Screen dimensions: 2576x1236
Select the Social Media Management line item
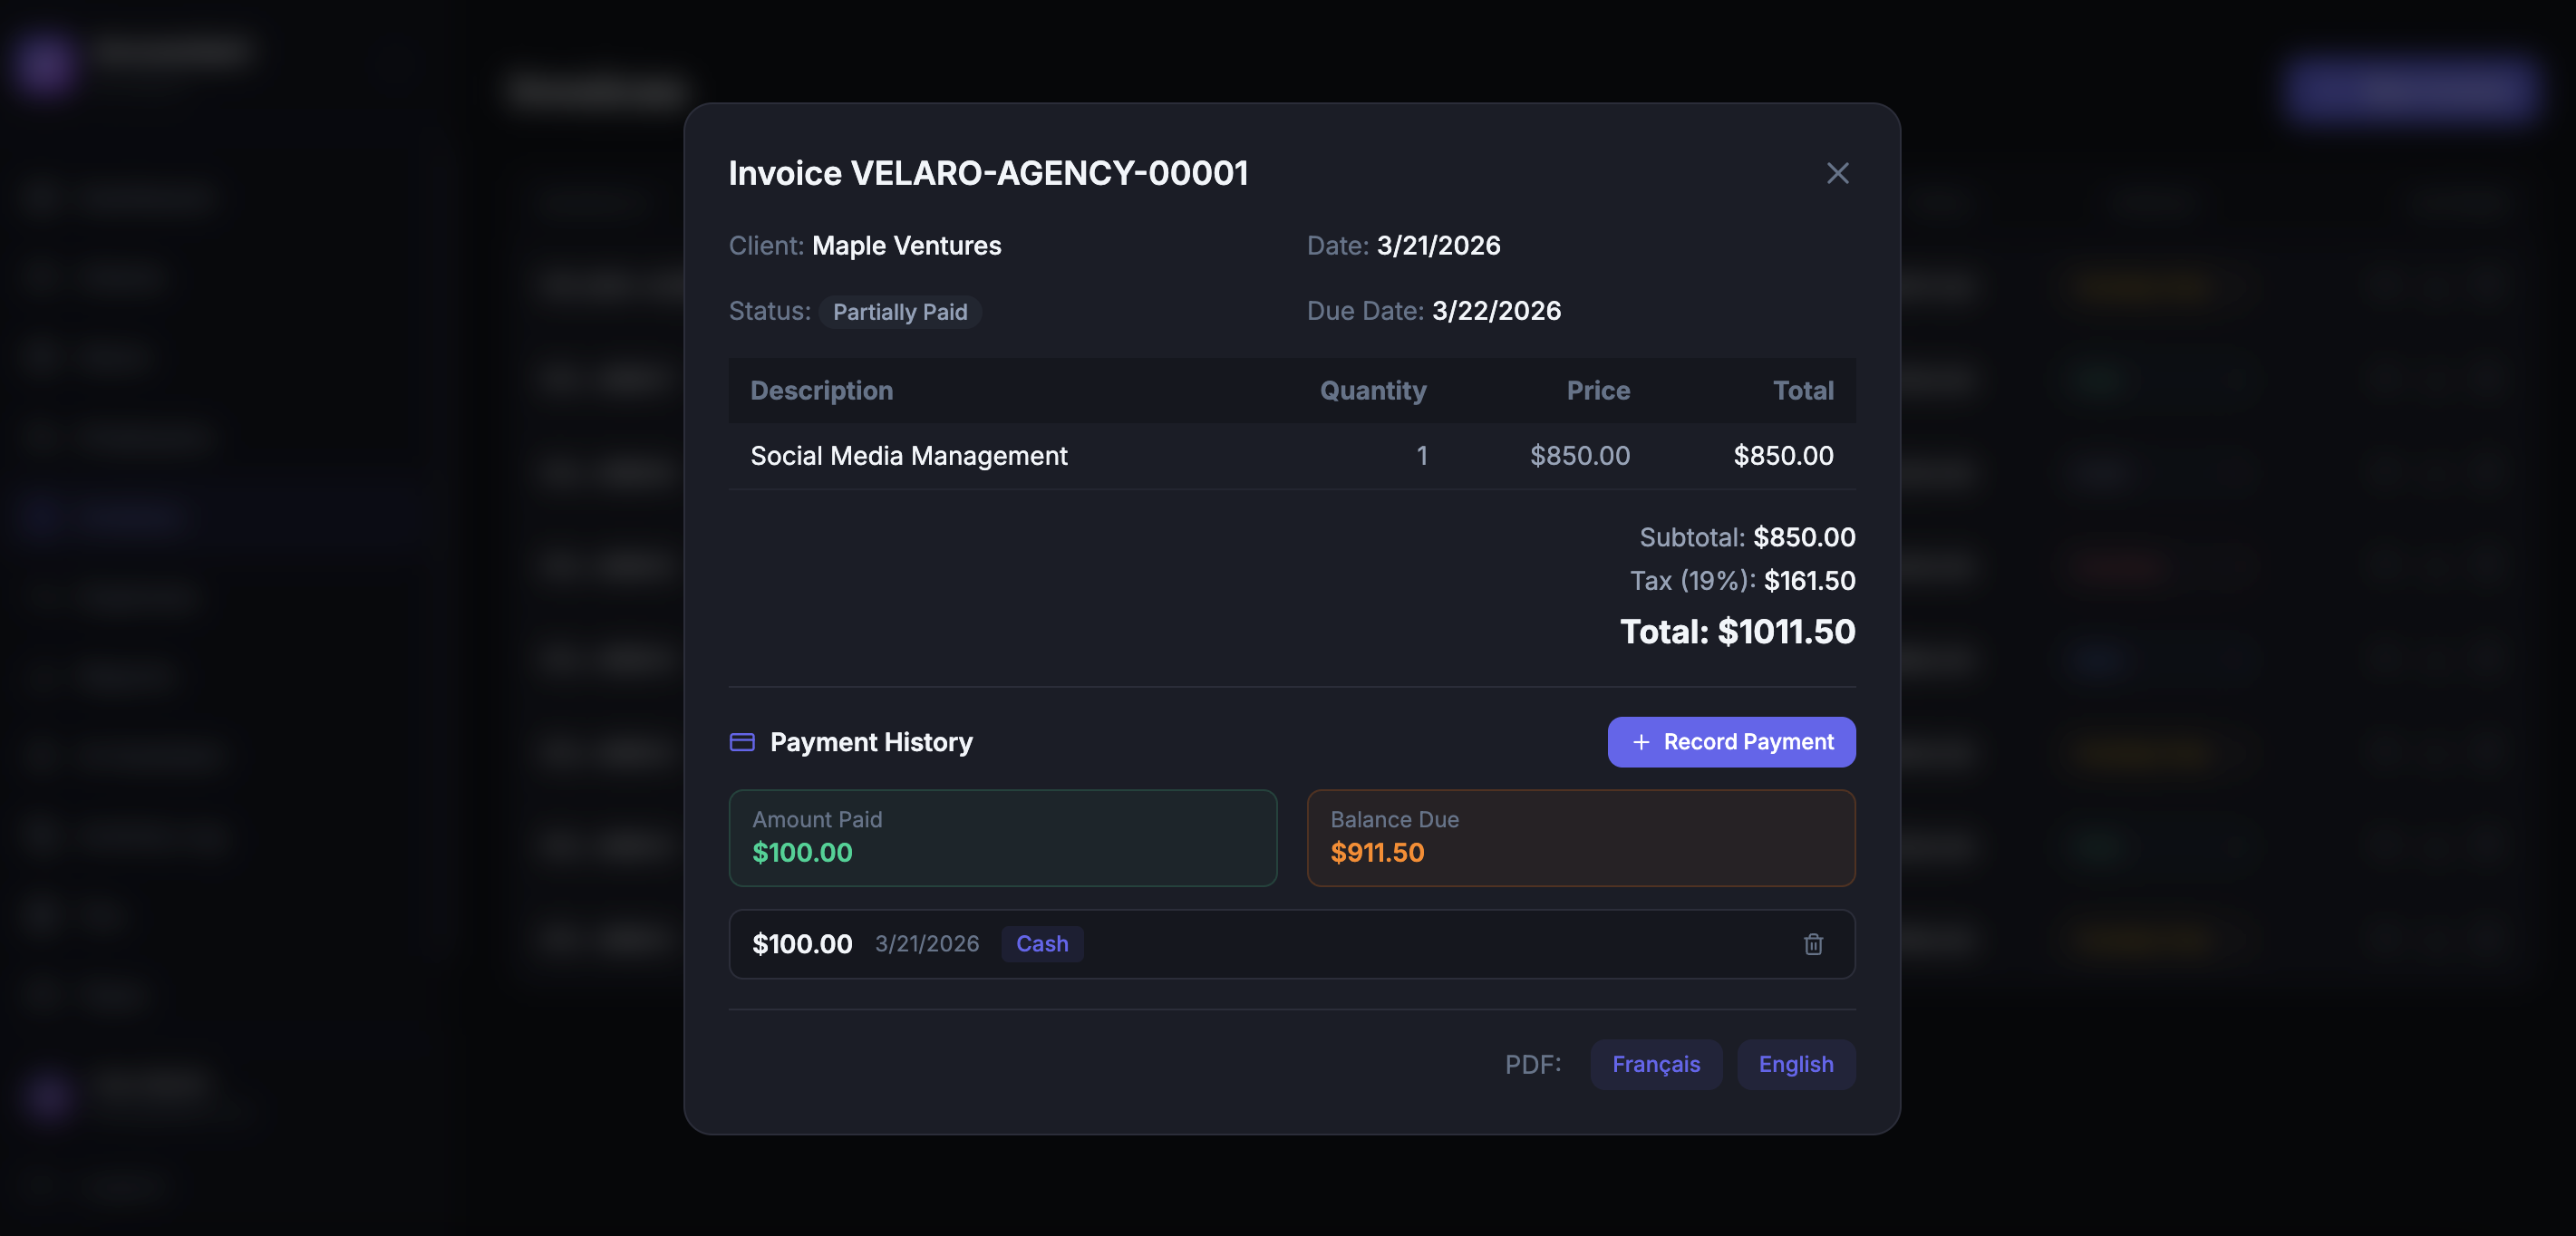908,456
